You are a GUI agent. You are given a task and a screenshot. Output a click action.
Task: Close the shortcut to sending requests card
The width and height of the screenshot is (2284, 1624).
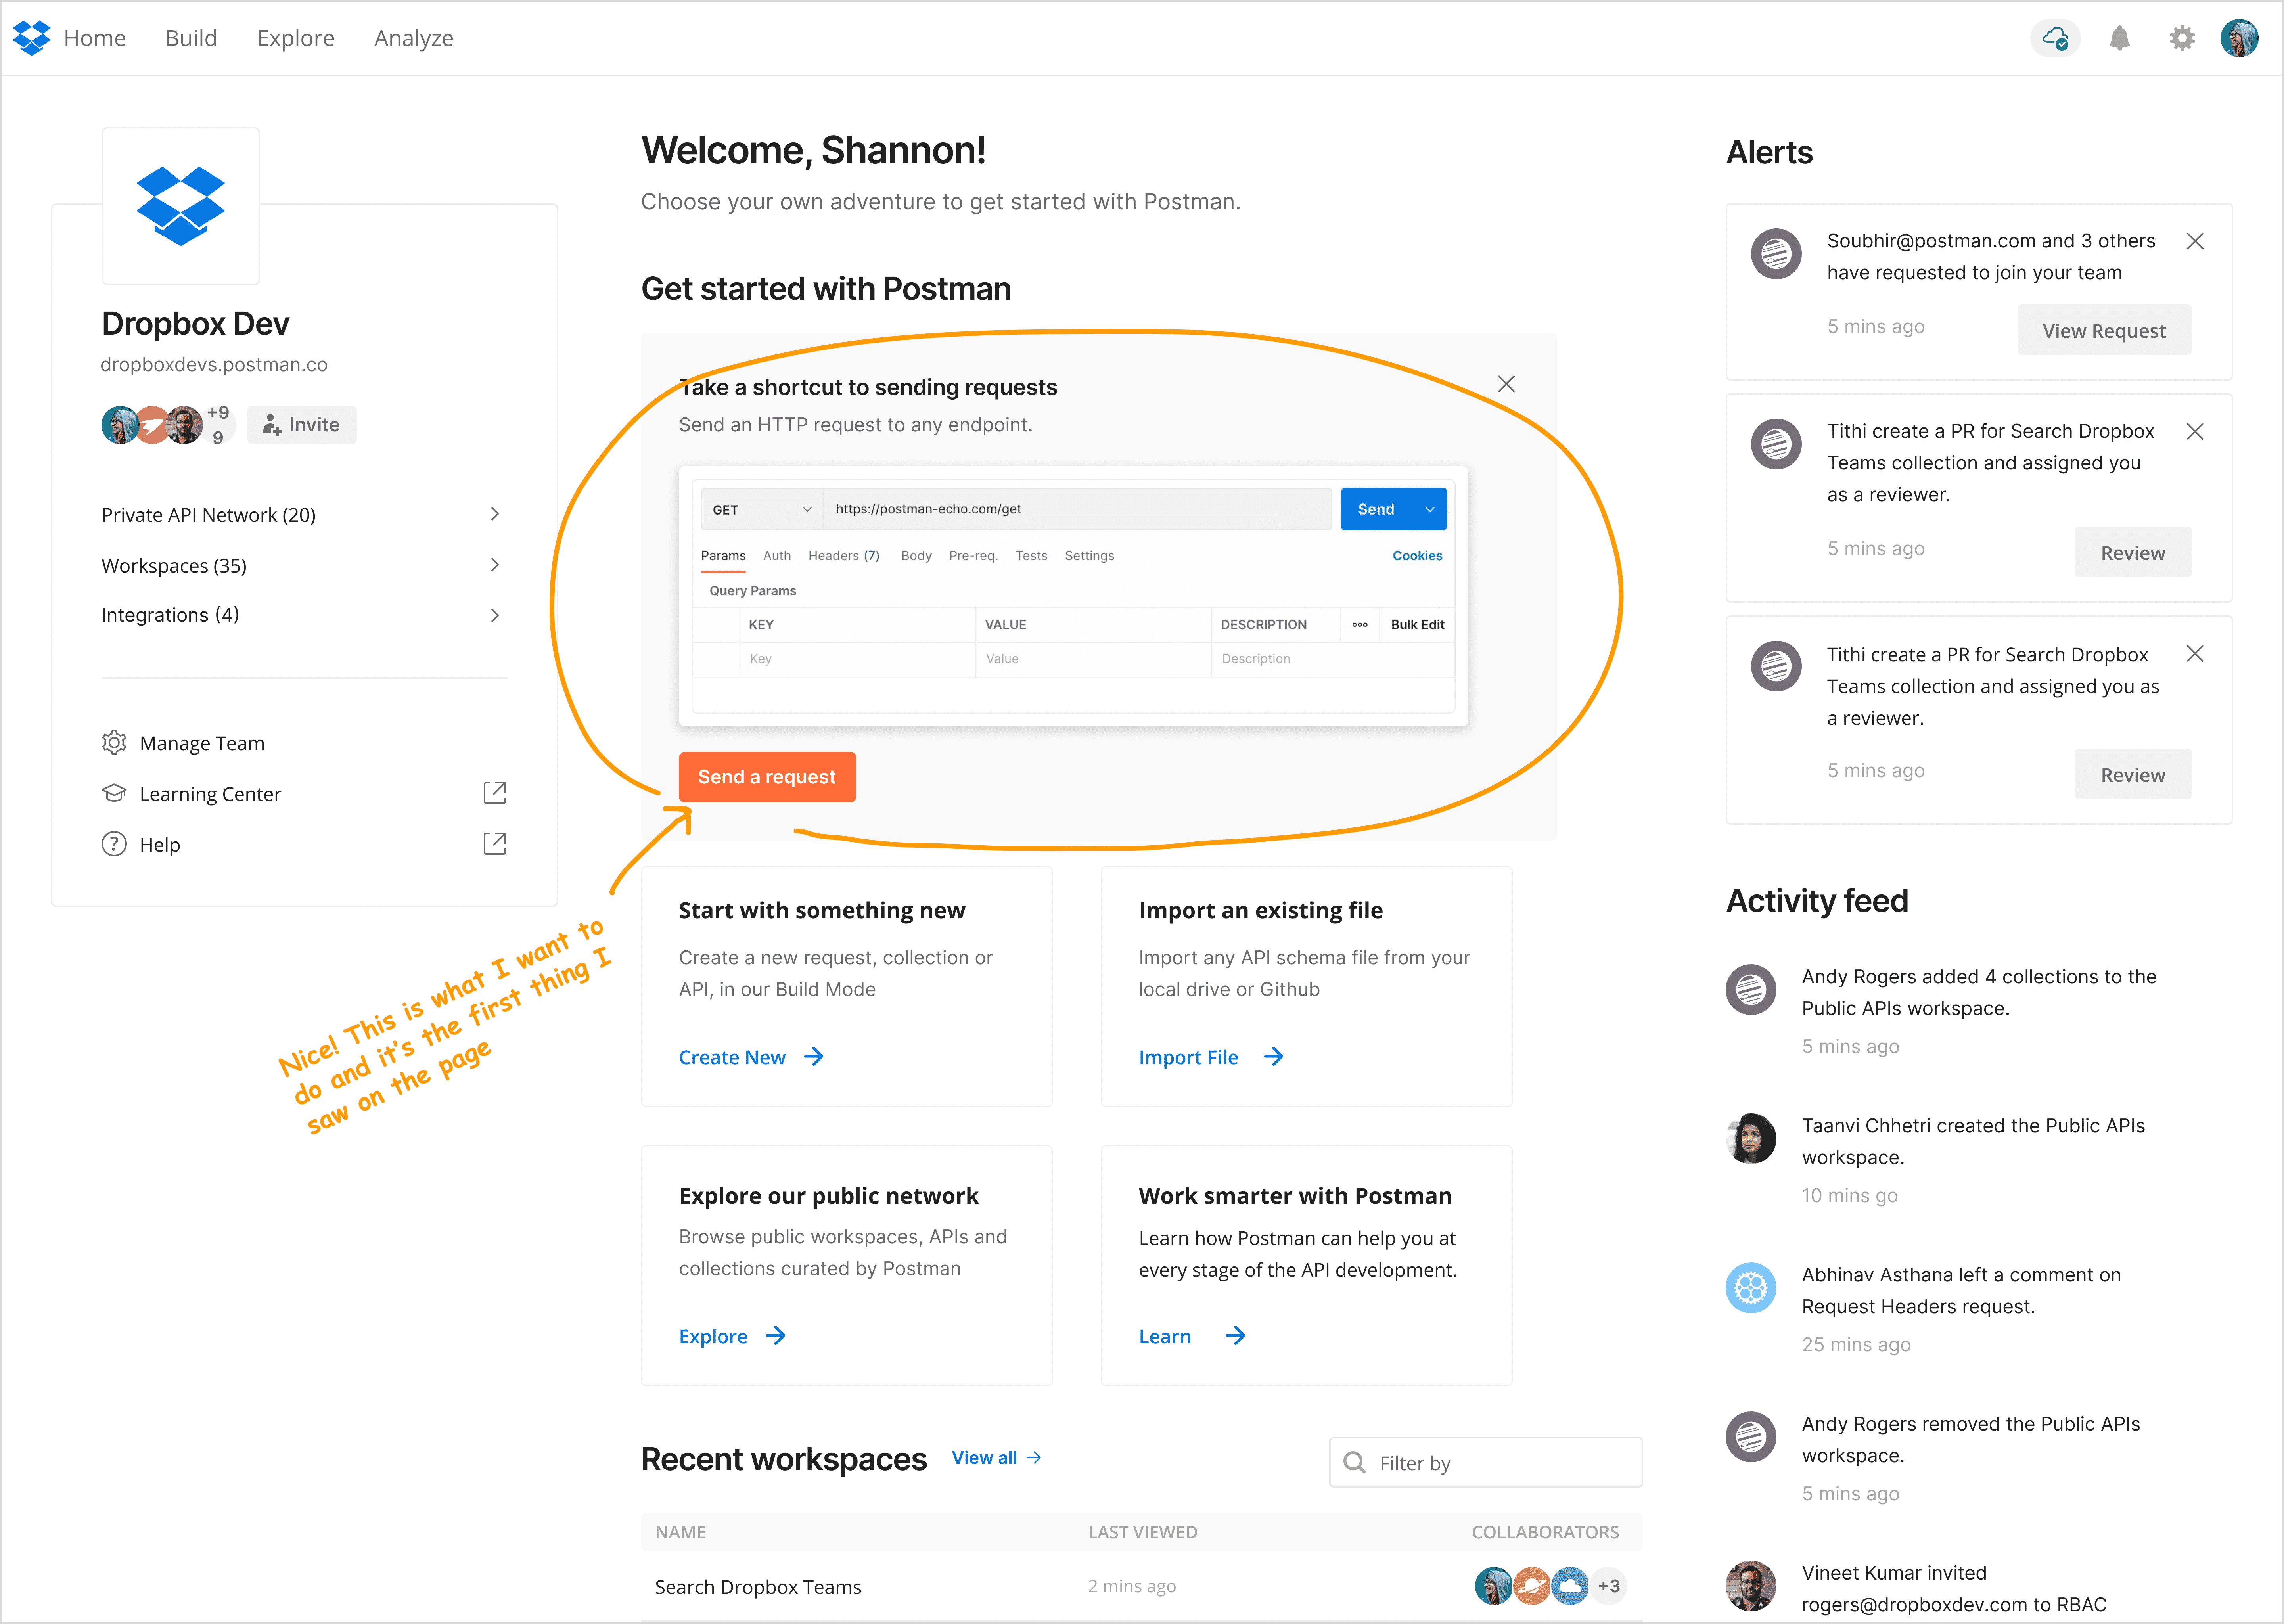[1506, 384]
